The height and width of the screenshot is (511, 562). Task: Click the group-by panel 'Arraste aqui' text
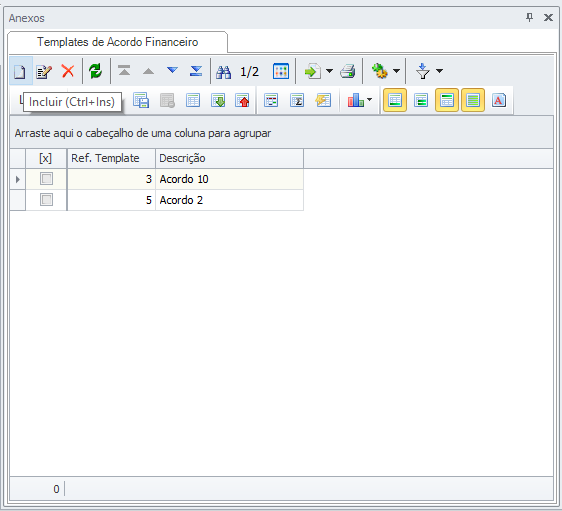click(x=143, y=133)
